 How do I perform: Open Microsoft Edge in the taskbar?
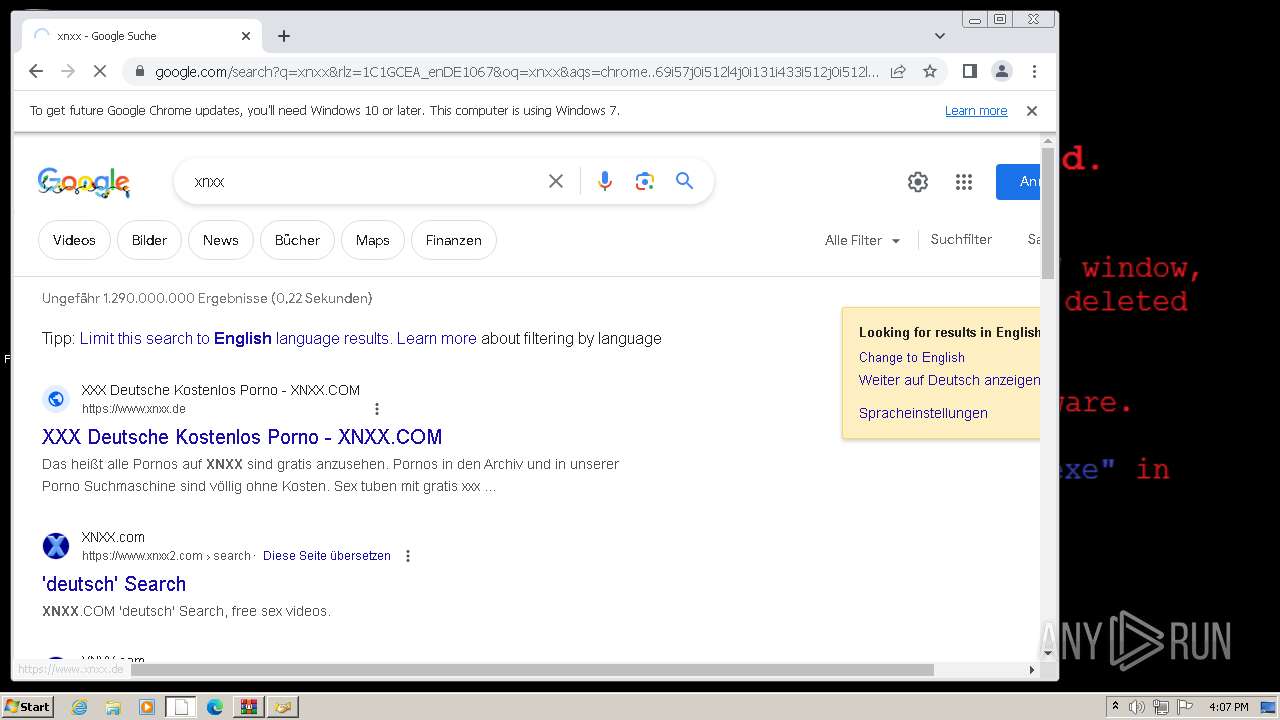(215, 707)
